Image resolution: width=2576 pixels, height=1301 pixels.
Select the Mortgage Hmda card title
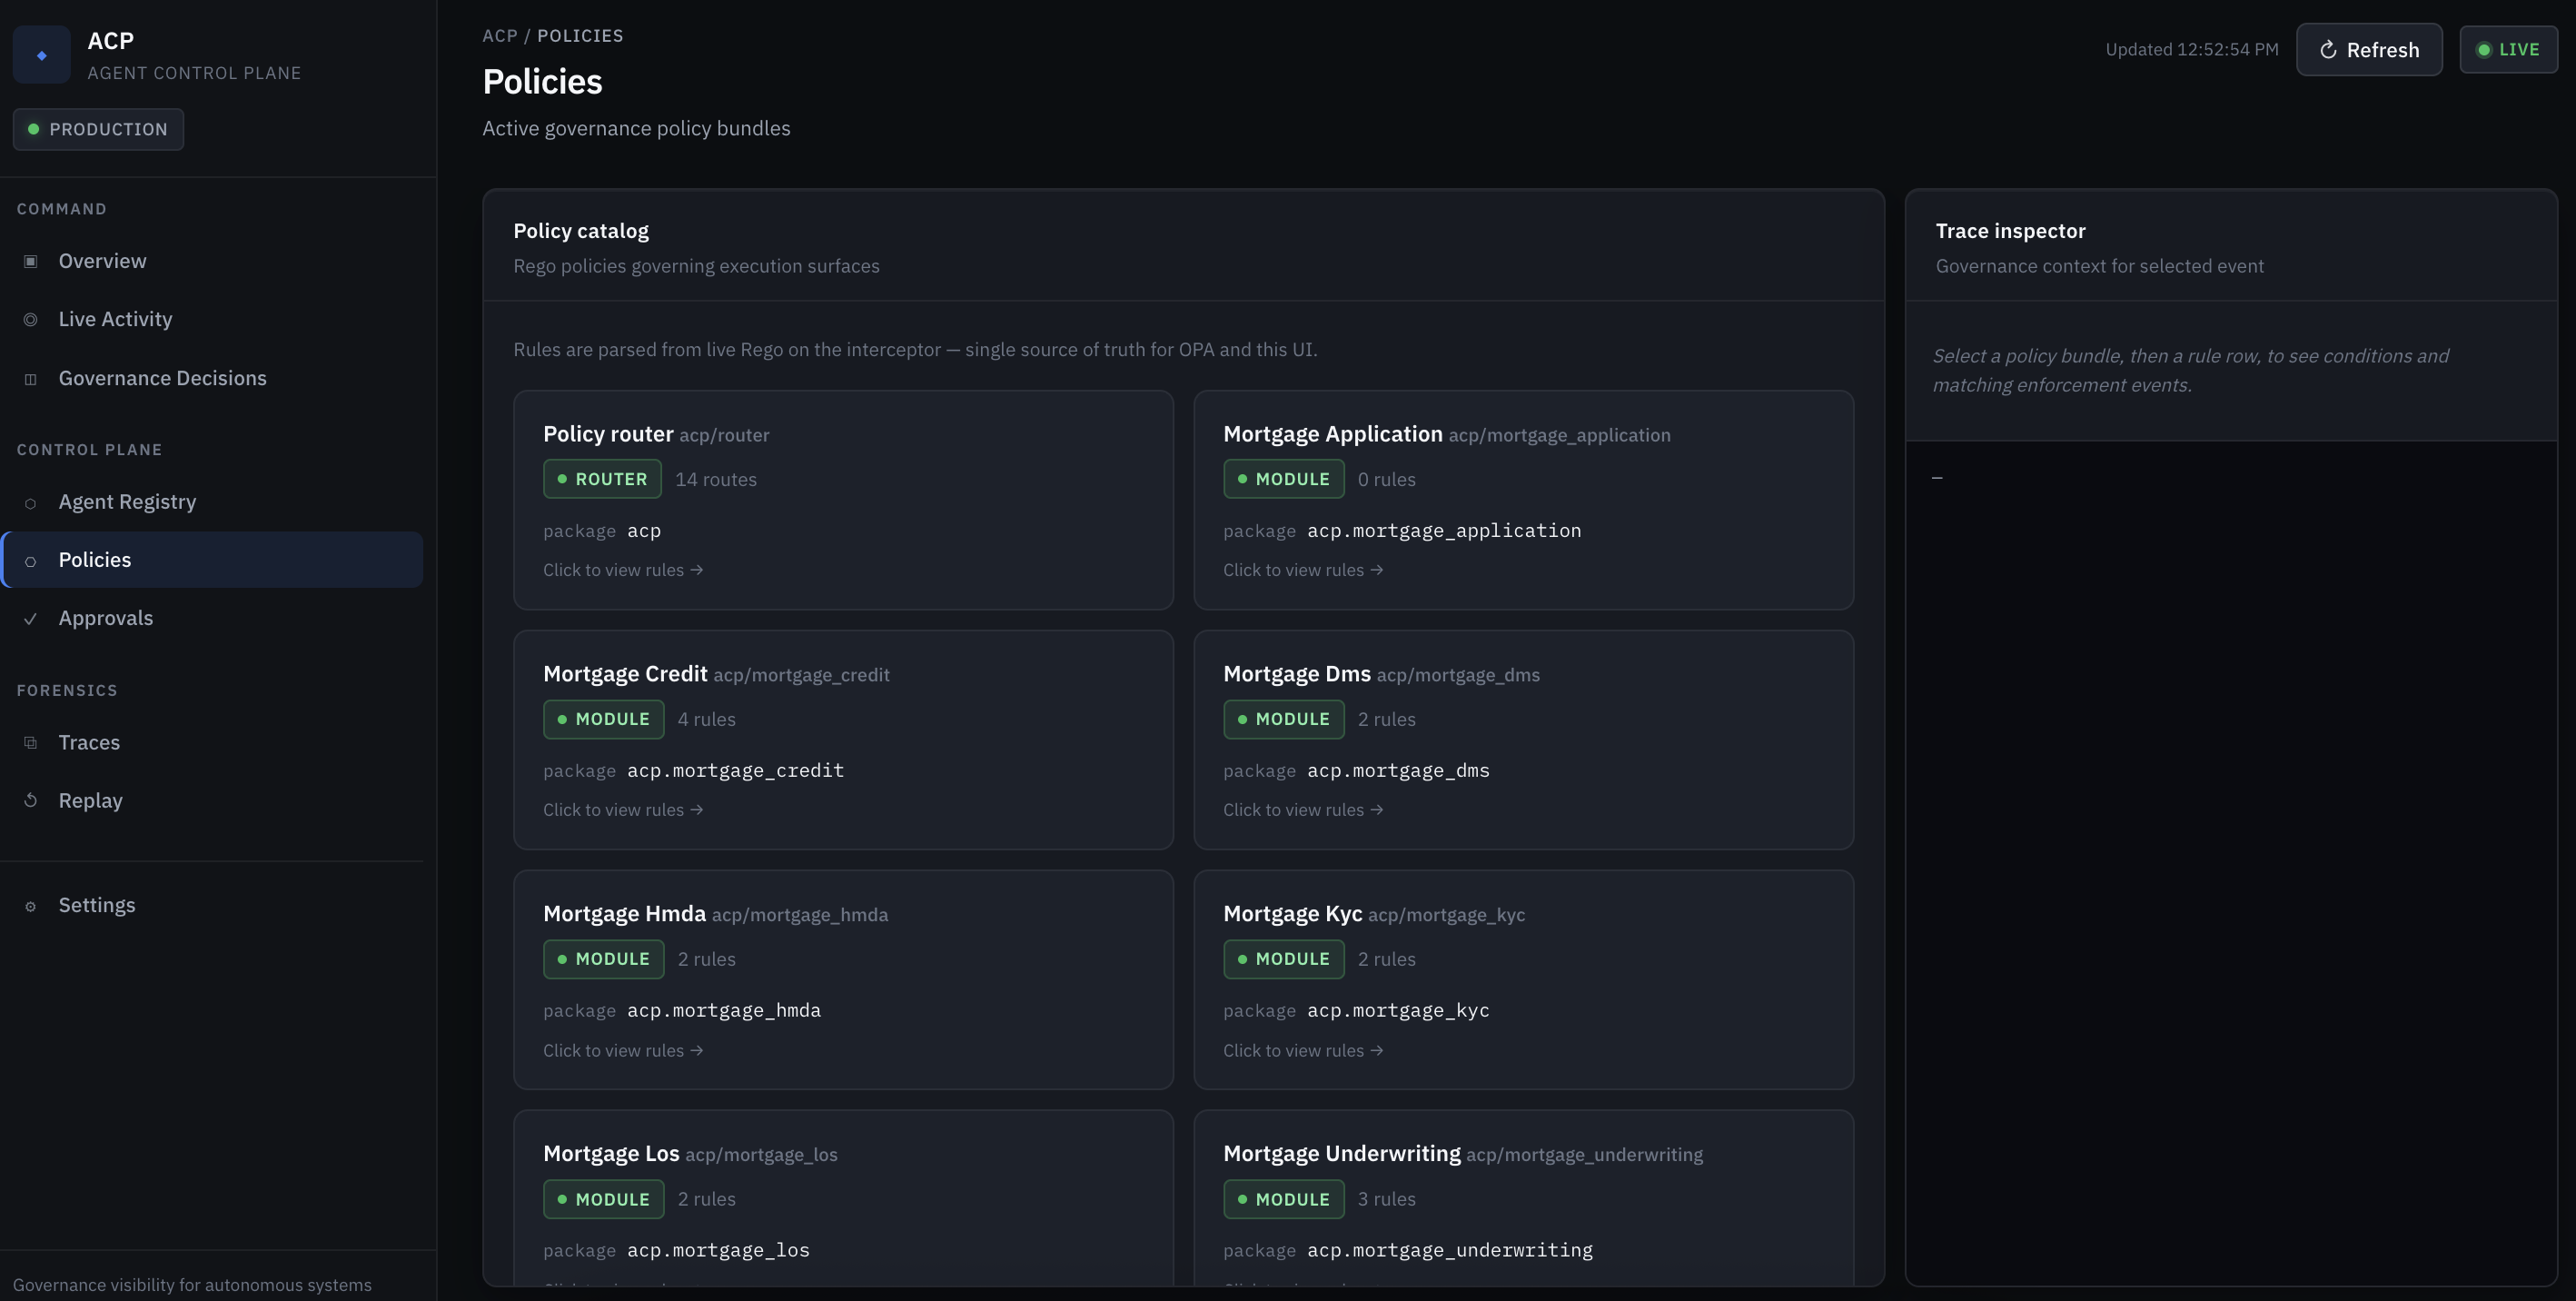[624, 914]
